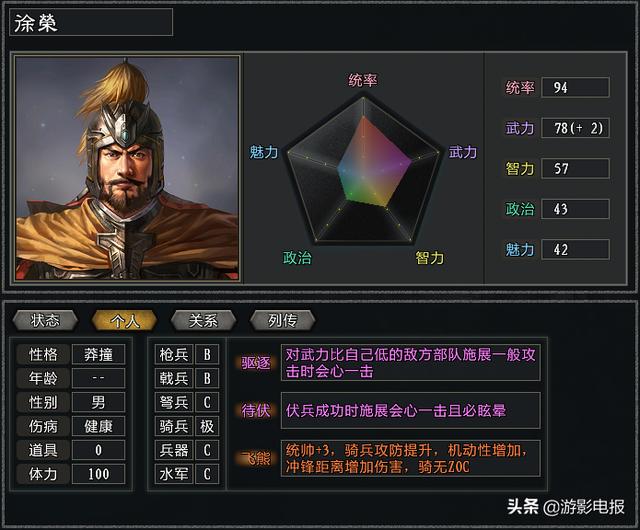Screen dimensions: 640x530
Task: Select the 武力 value field 78(+2)
Action: click(575, 128)
